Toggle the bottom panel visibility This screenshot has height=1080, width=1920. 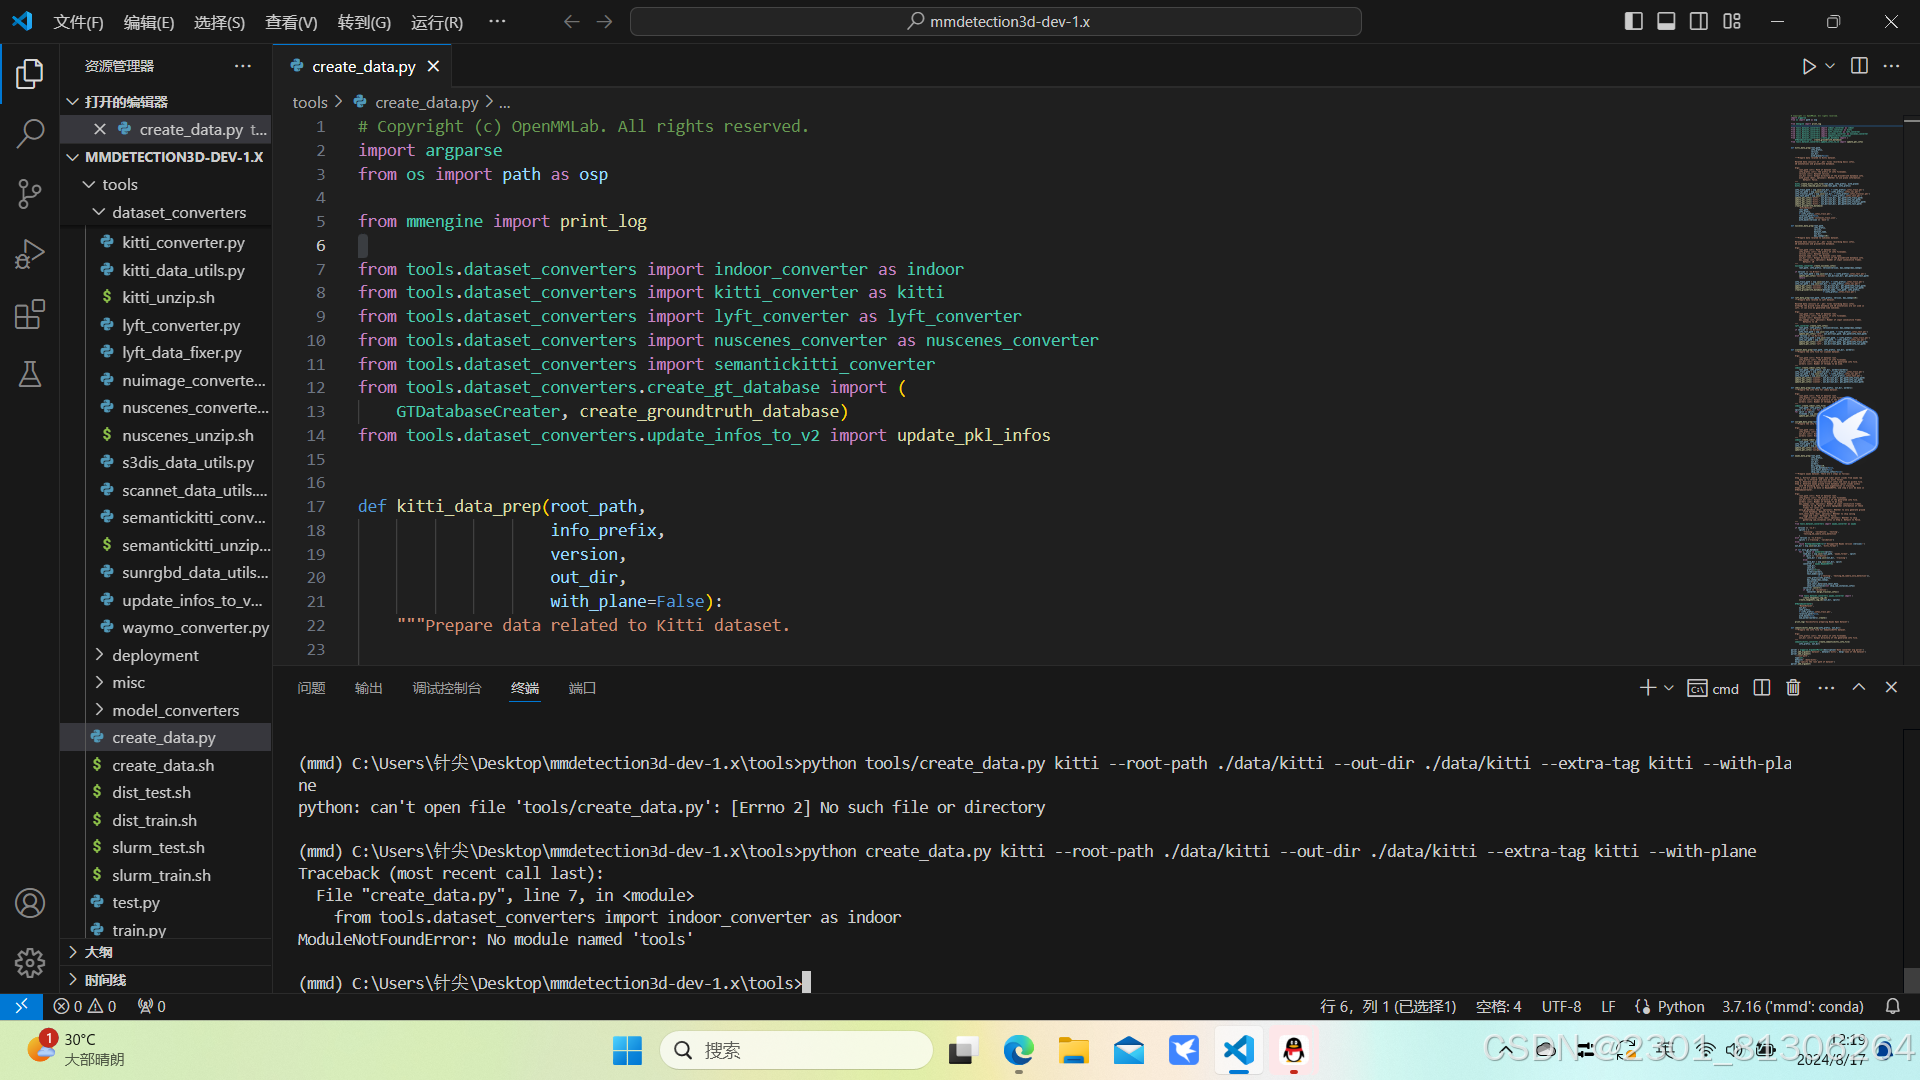(x=1666, y=21)
